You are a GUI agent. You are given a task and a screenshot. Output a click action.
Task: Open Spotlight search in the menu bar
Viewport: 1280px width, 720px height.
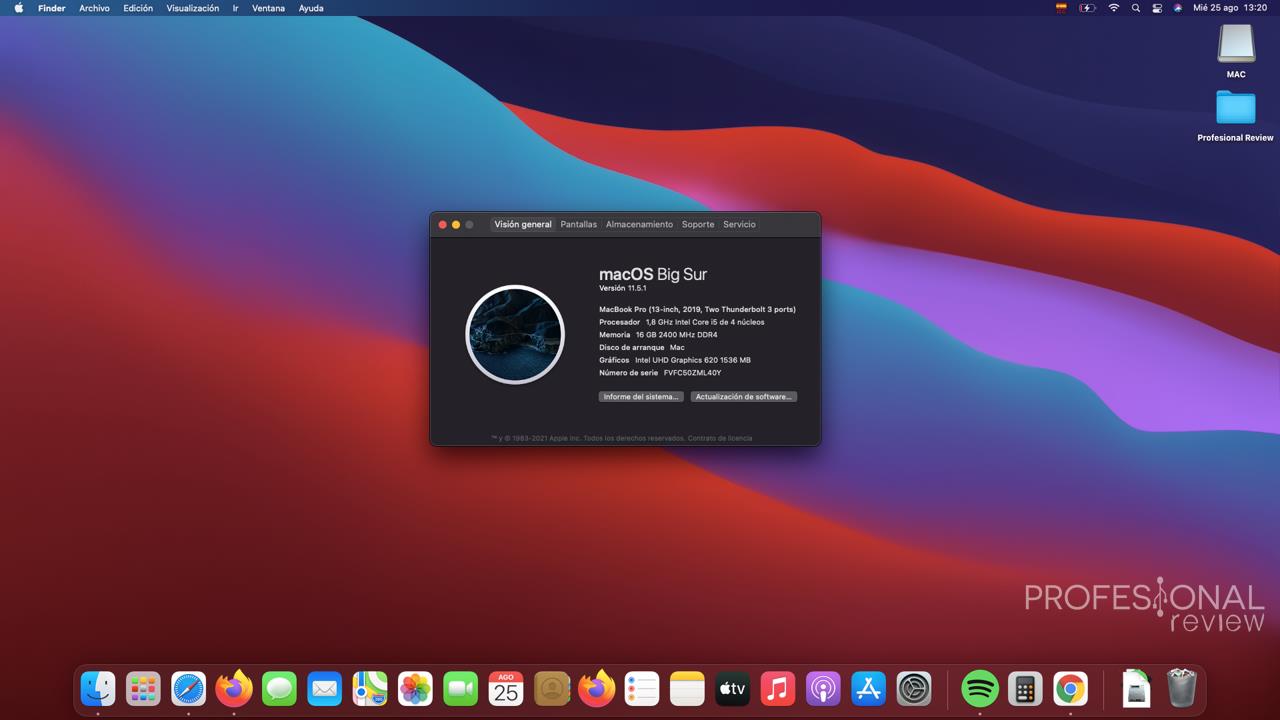[1135, 8]
